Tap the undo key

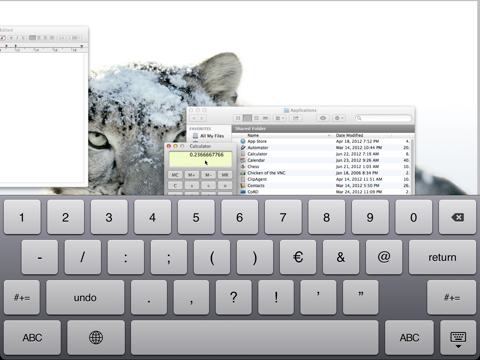[x=85, y=297]
